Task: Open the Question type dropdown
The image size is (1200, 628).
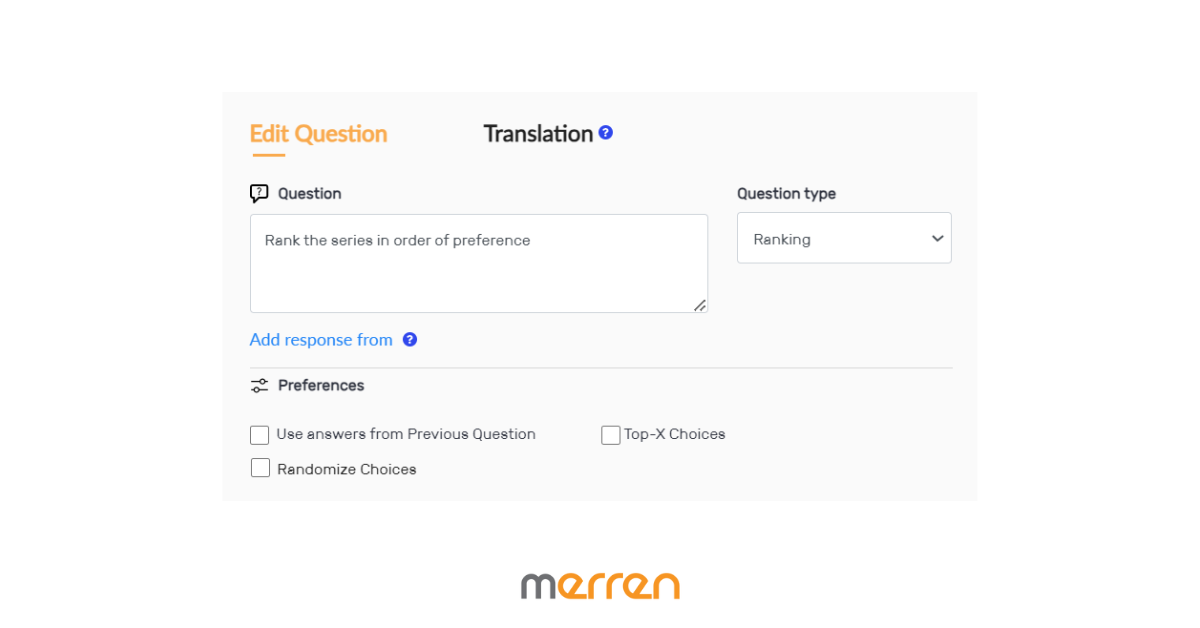Action: (843, 238)
